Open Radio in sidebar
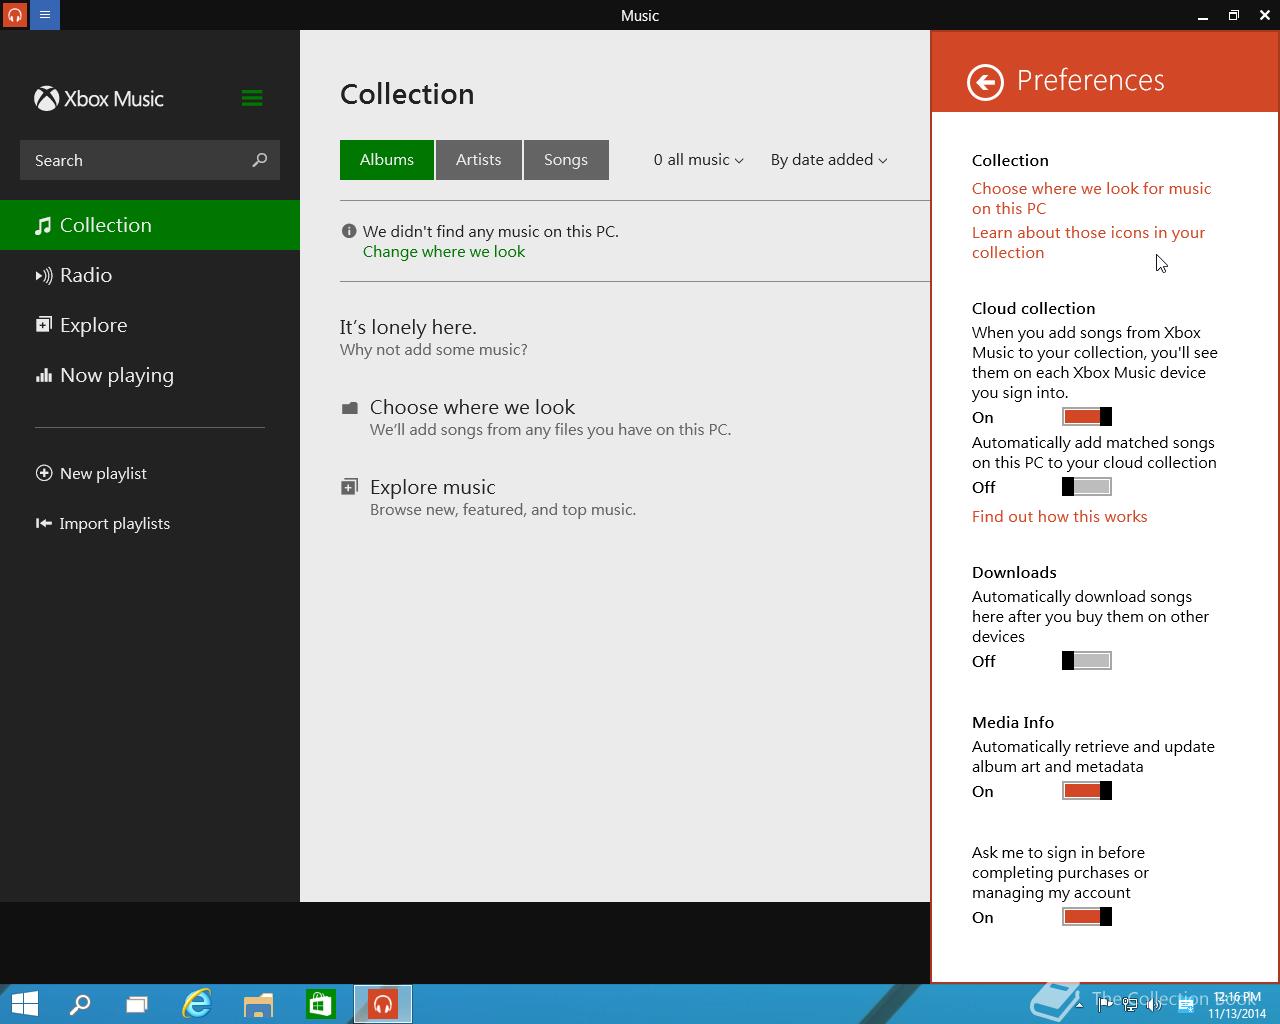The width and height of the screenshot is (1280, 1024). 150,275
